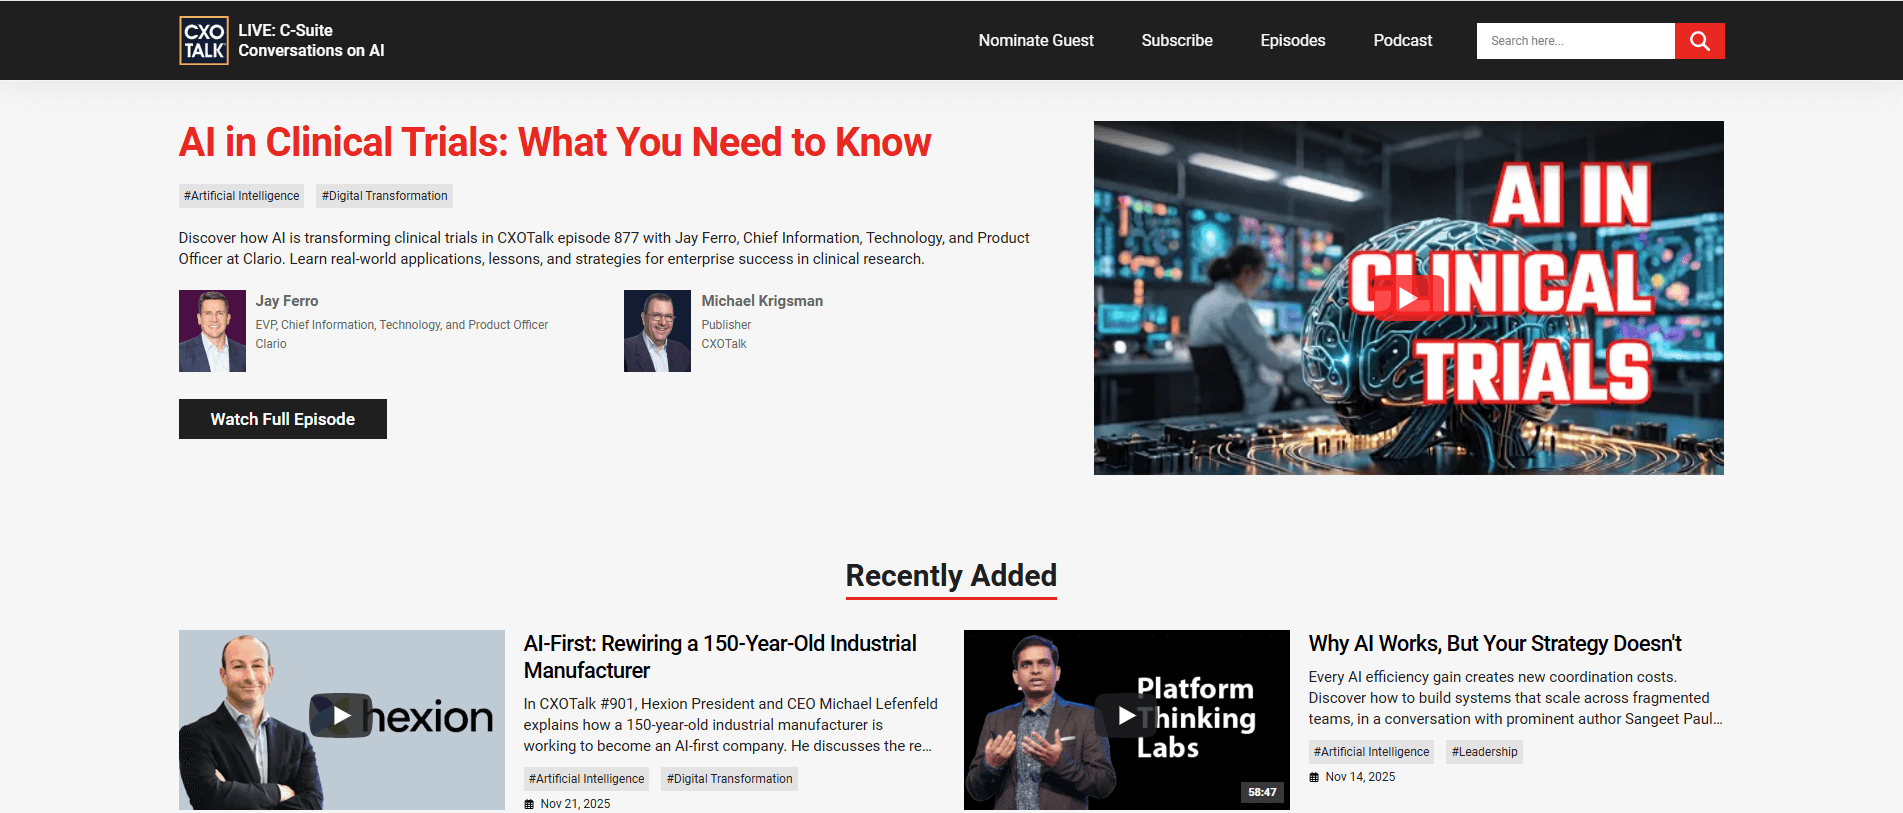Open Michael Krigsman's profile photo

(x=657, y=331)
